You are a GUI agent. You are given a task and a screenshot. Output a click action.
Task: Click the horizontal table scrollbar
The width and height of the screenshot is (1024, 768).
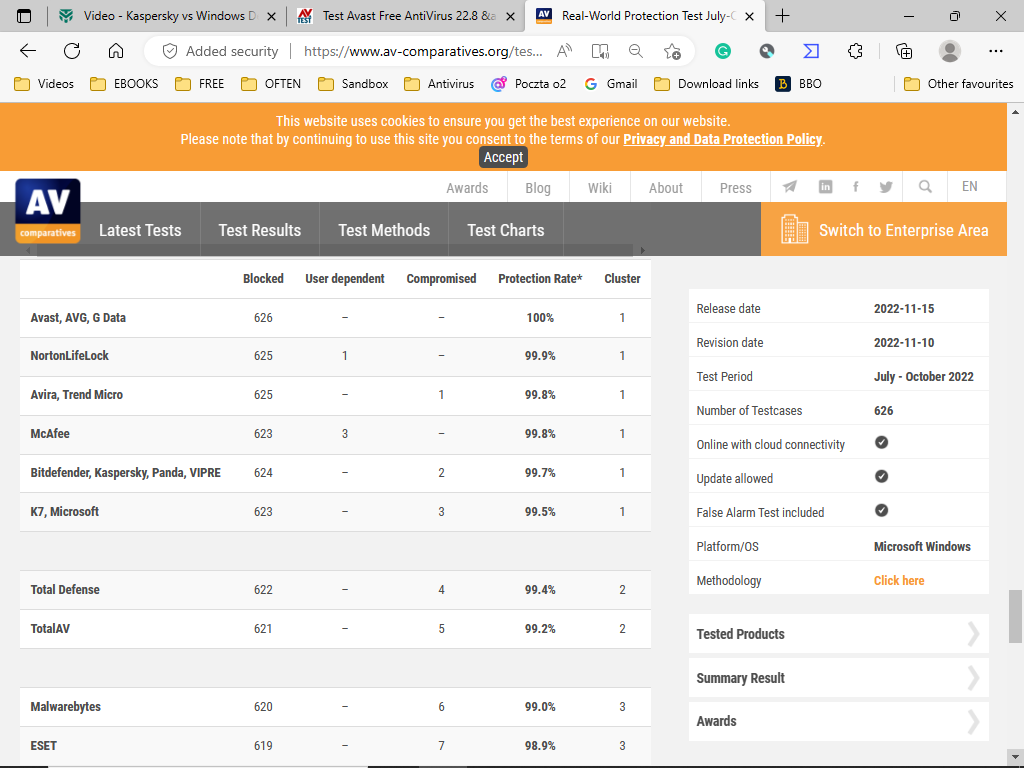click(x=330, y=251)
